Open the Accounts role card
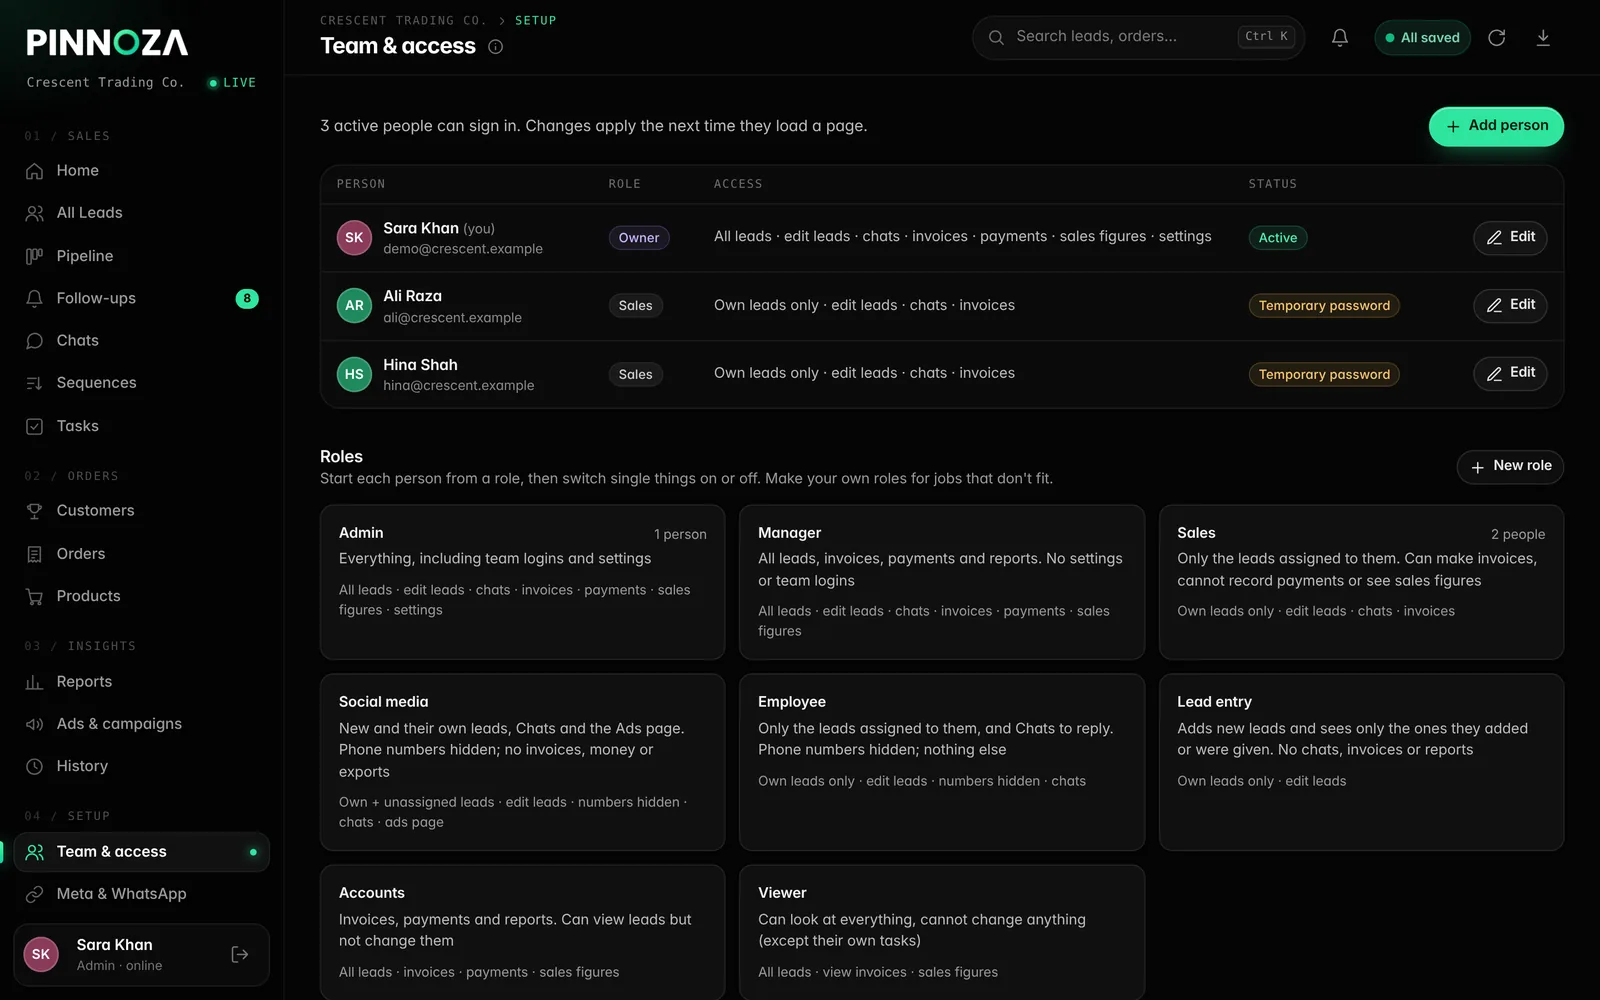 coord(522,932)
